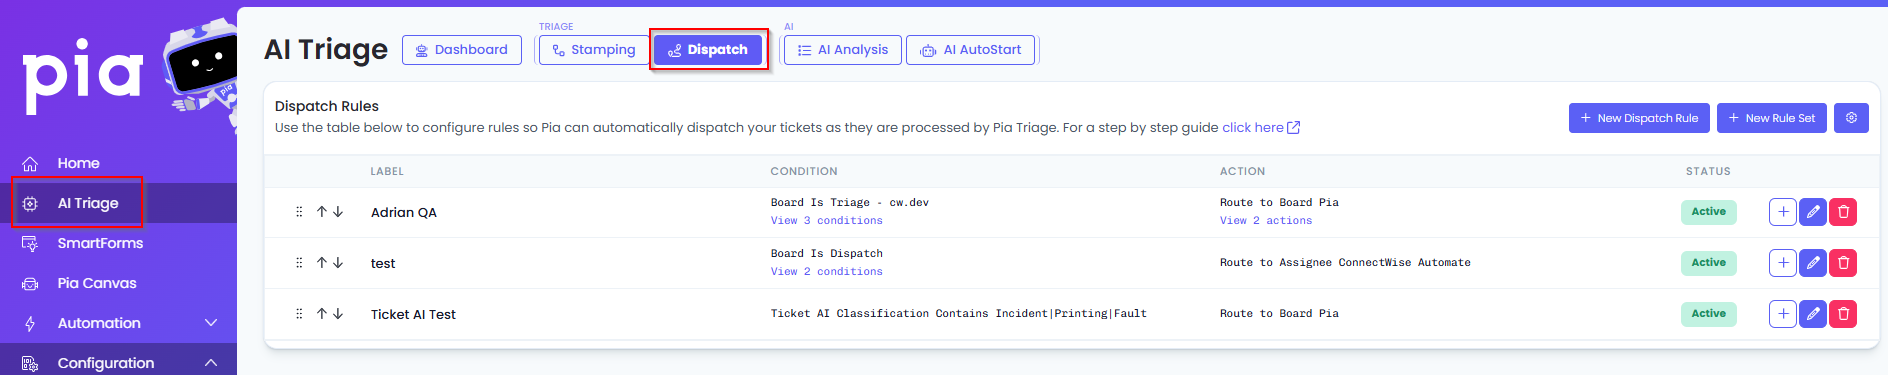Expand View 3 conditions for Adrian QA
This screenshot has height=375, width=1888.
[x=827, y=221]
